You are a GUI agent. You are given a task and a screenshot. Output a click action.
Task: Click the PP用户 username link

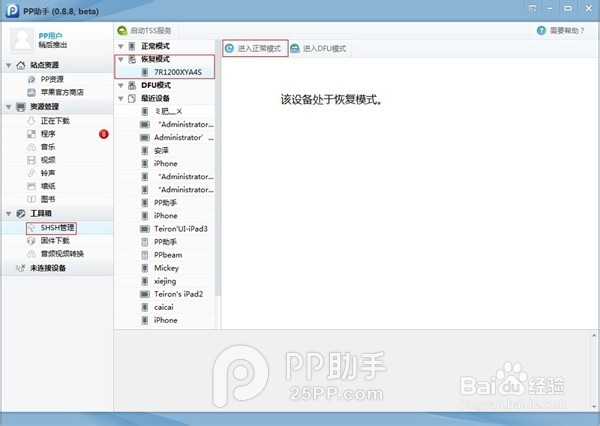click(x=50, y=36)
